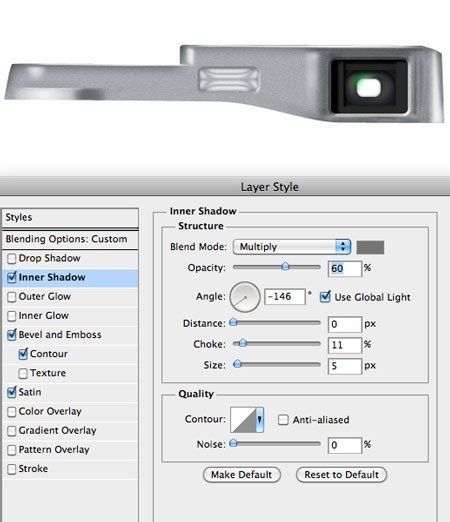Uncheck the Contour sub-style checkbox

[23, 354]
